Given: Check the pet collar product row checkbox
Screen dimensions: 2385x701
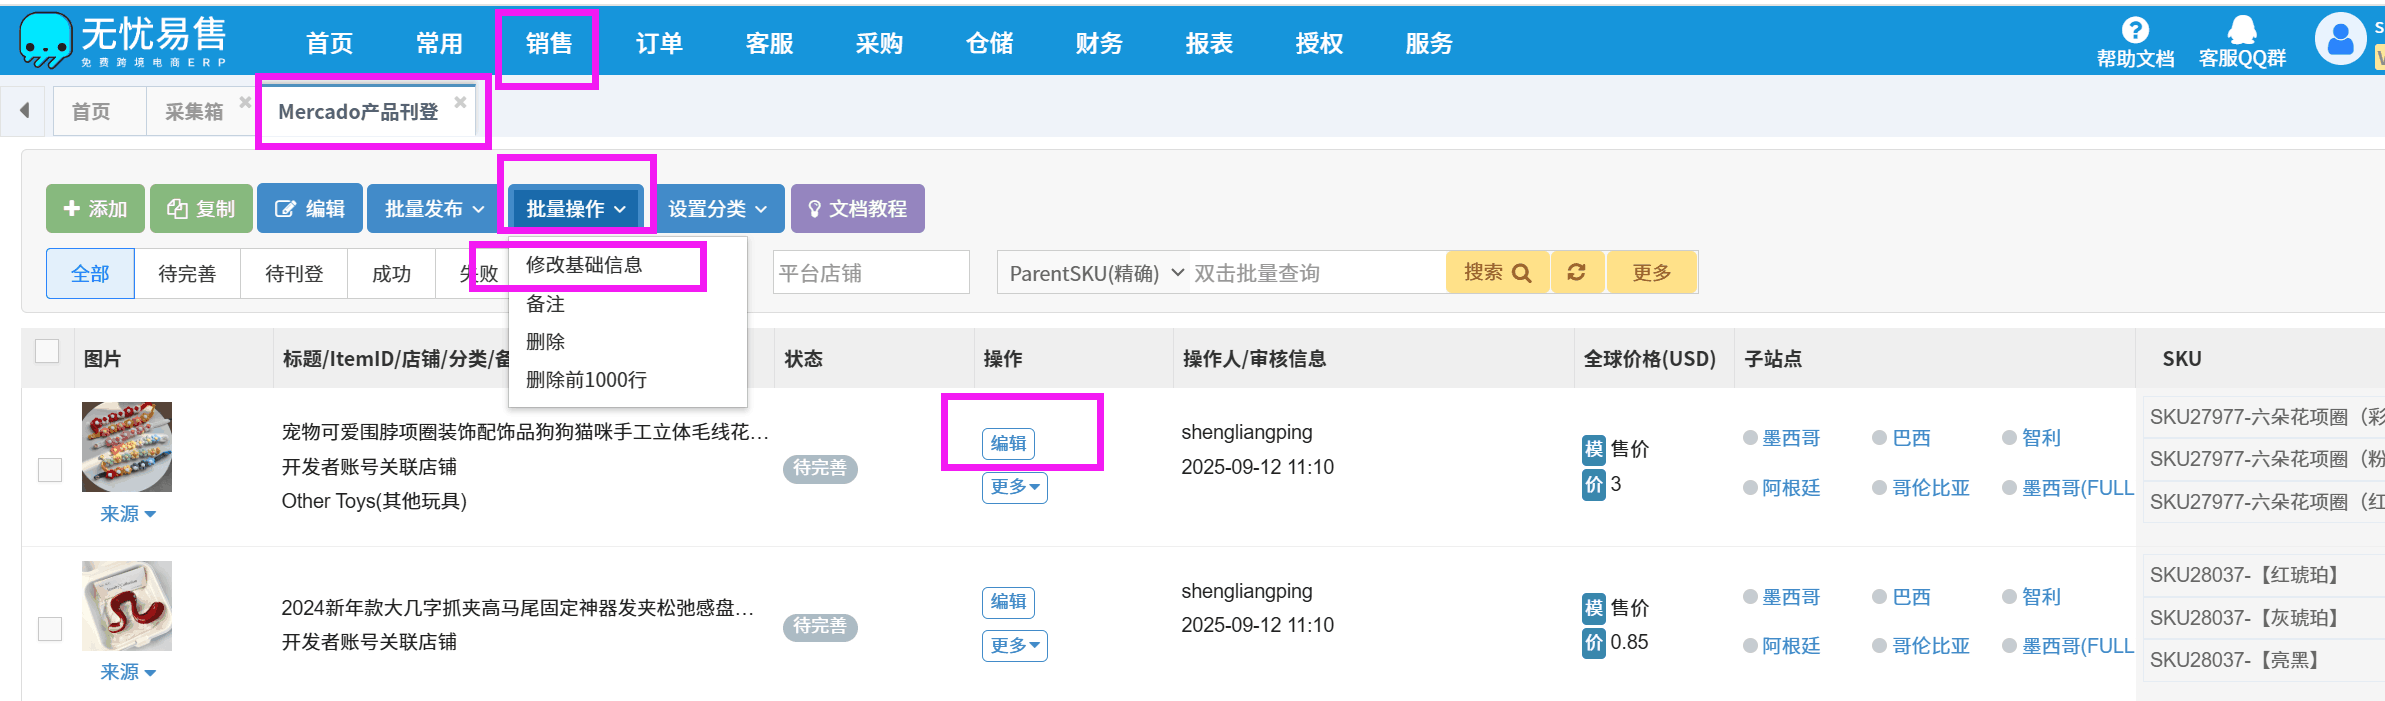Looking at the screenshot, I should [50, 469].
